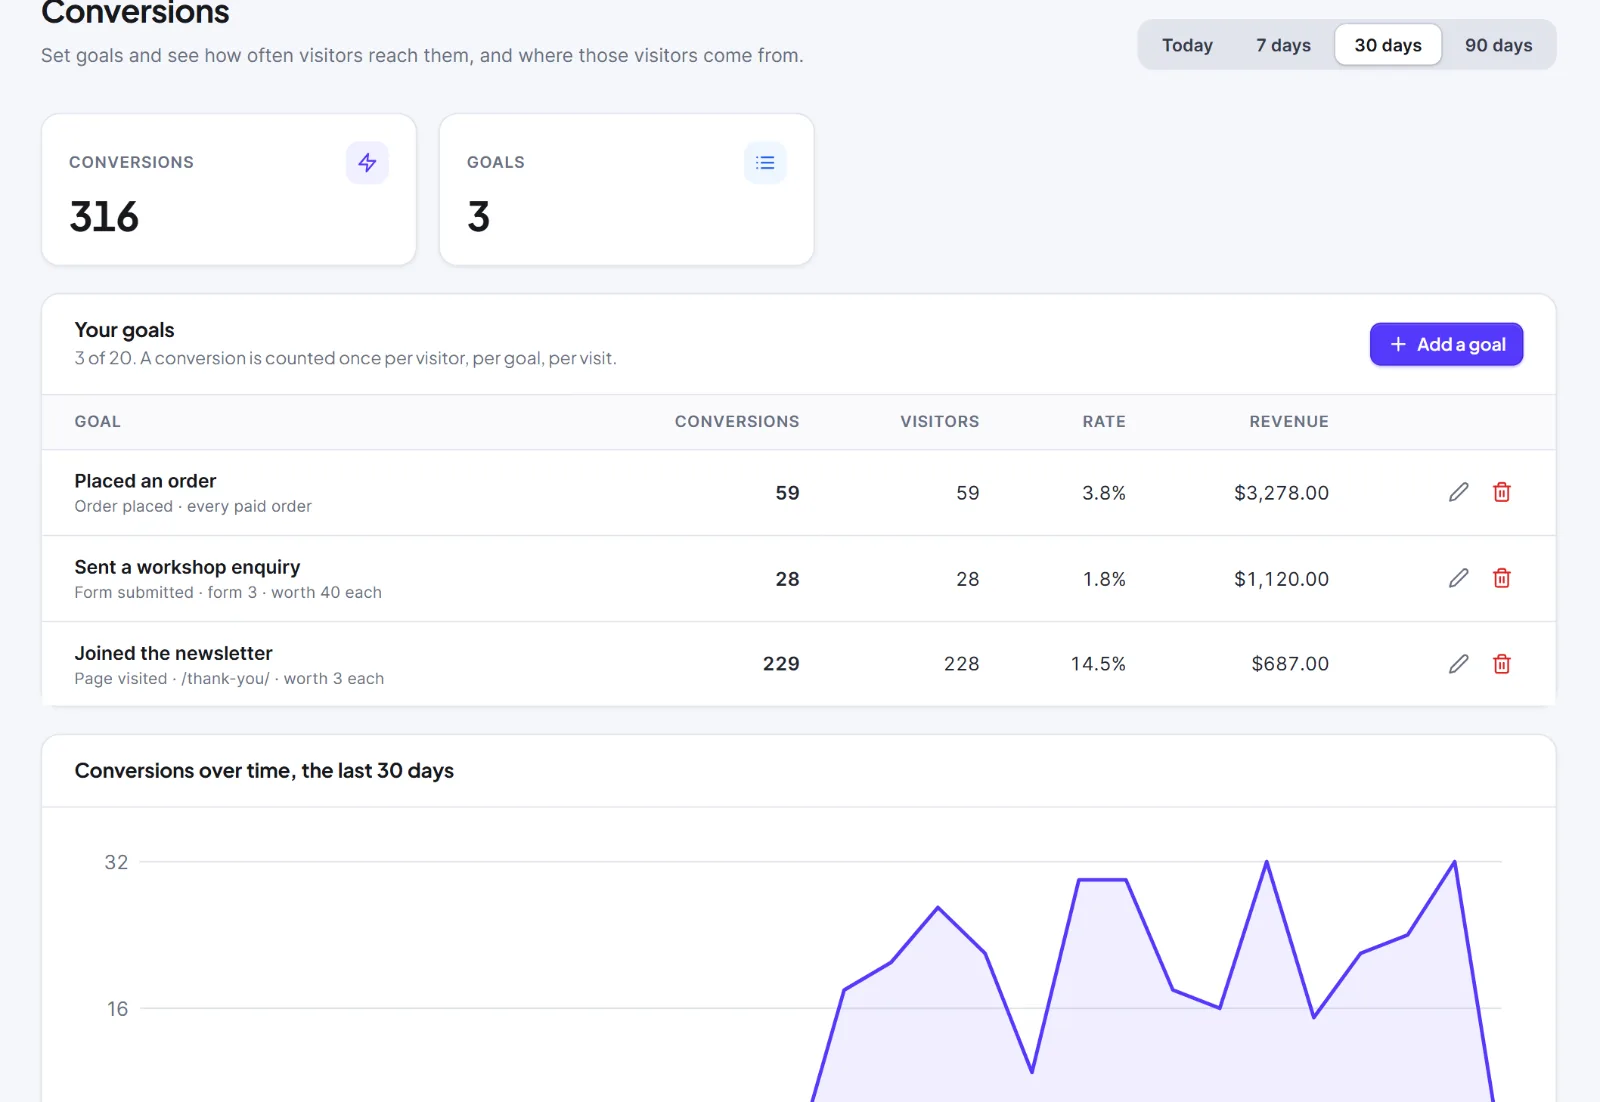Click the $3,278.00 revenue value

point(1281,493)
